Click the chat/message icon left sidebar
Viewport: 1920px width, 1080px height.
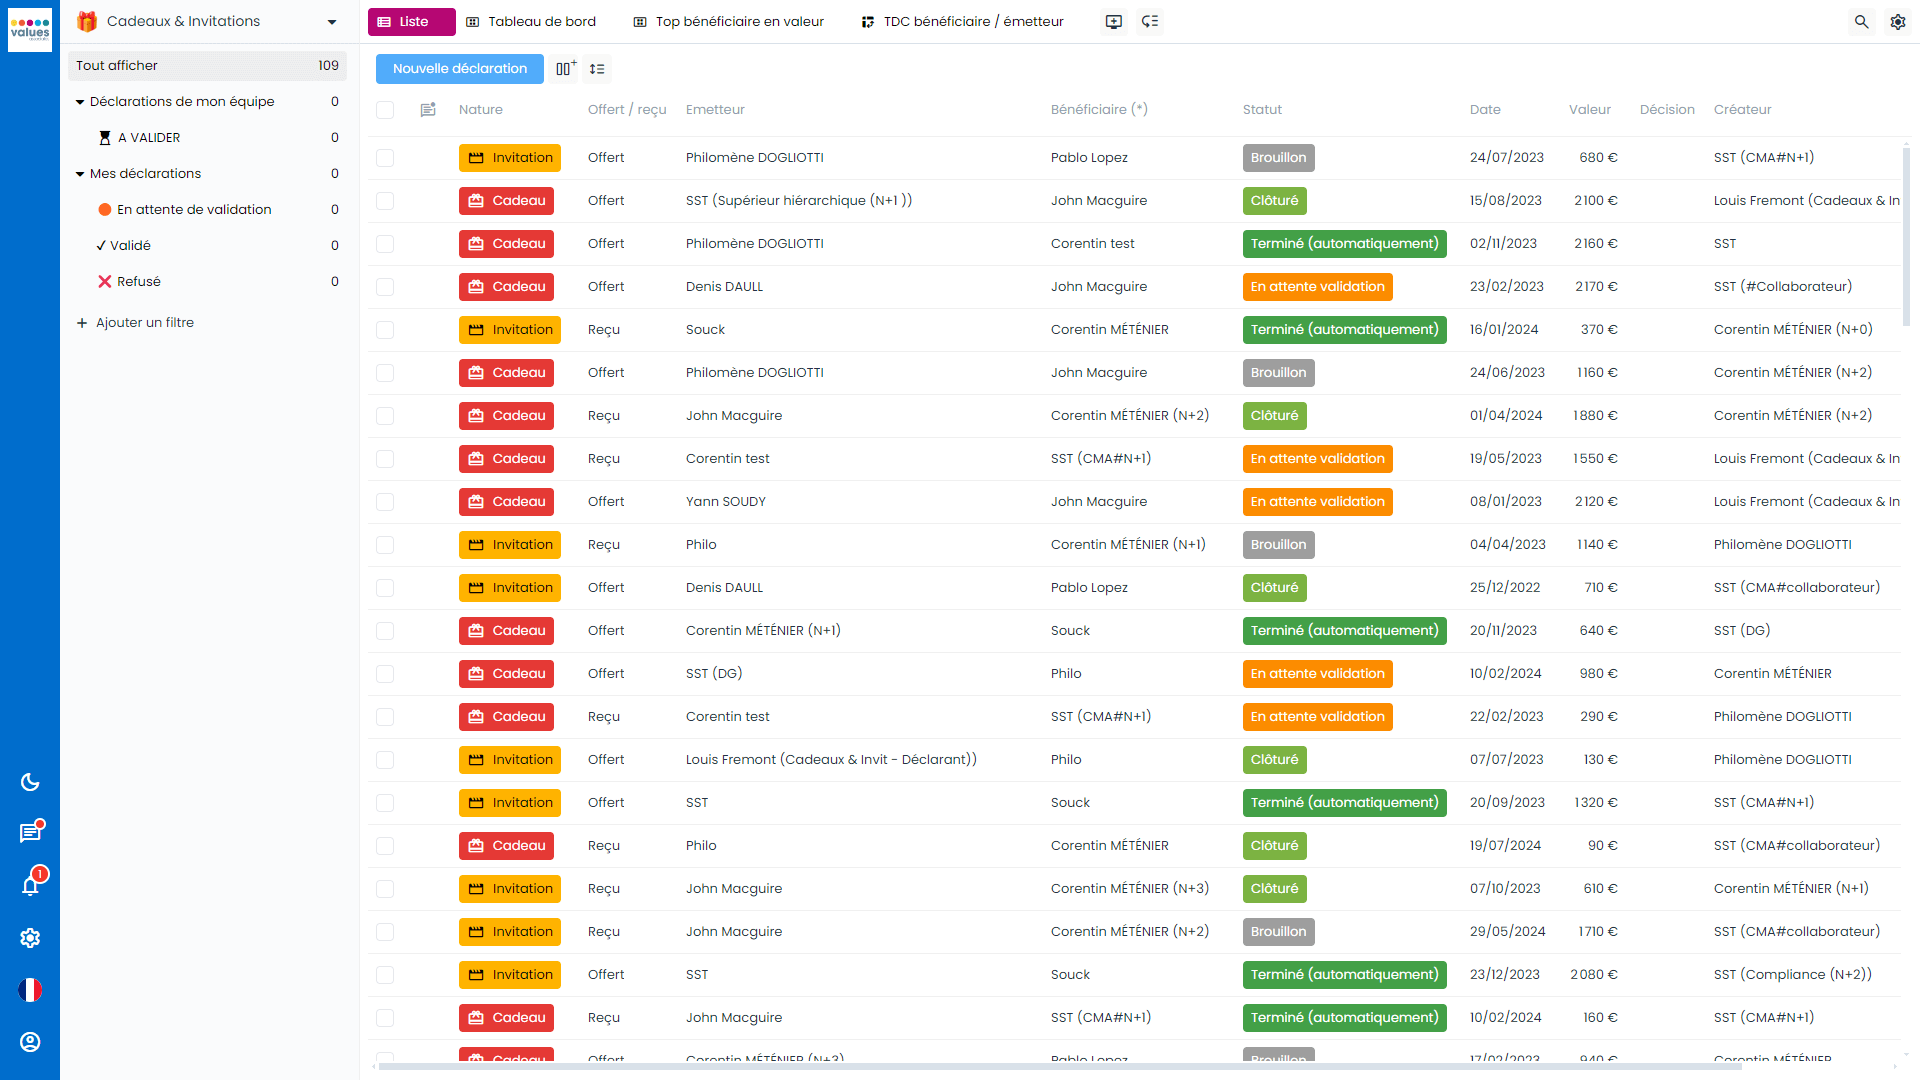pos(32,832)
